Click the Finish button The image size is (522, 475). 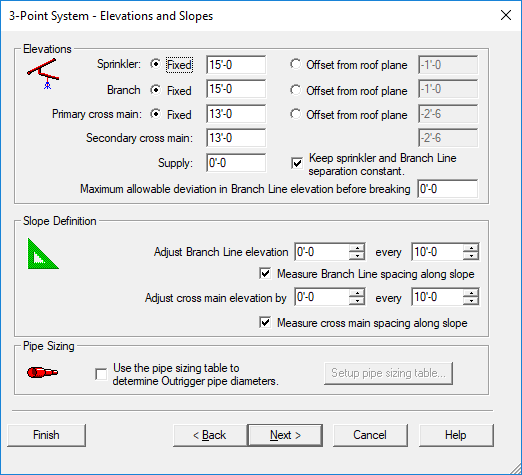(46, 435)
